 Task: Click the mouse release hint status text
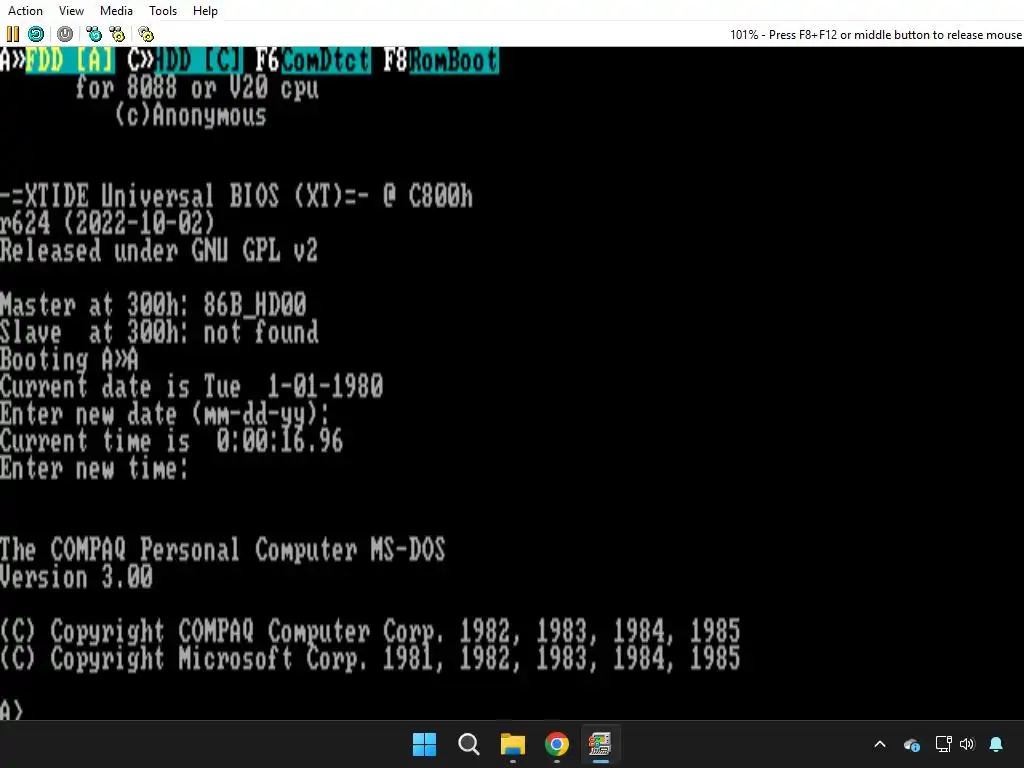[x=875, y=35]
